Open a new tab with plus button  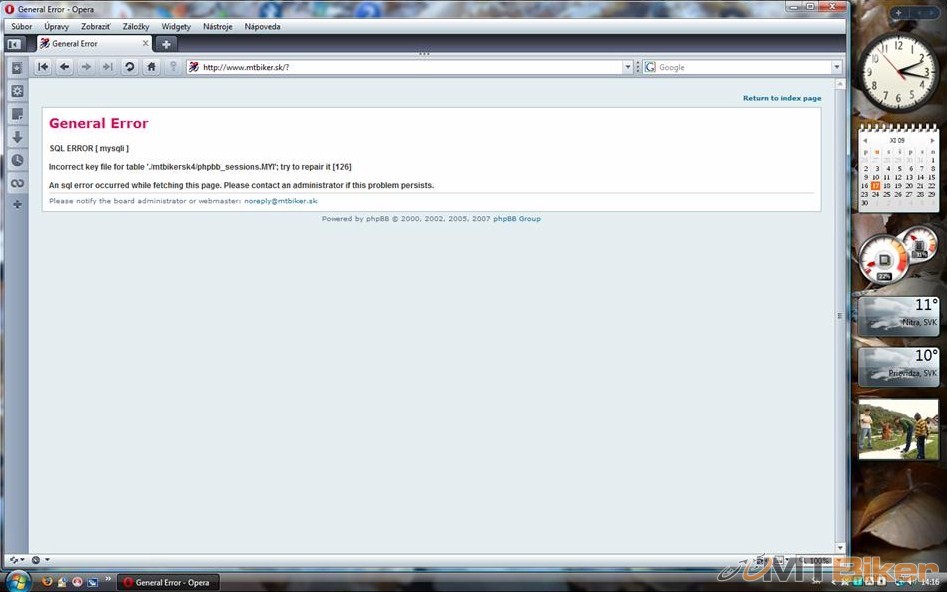[166, 44]
